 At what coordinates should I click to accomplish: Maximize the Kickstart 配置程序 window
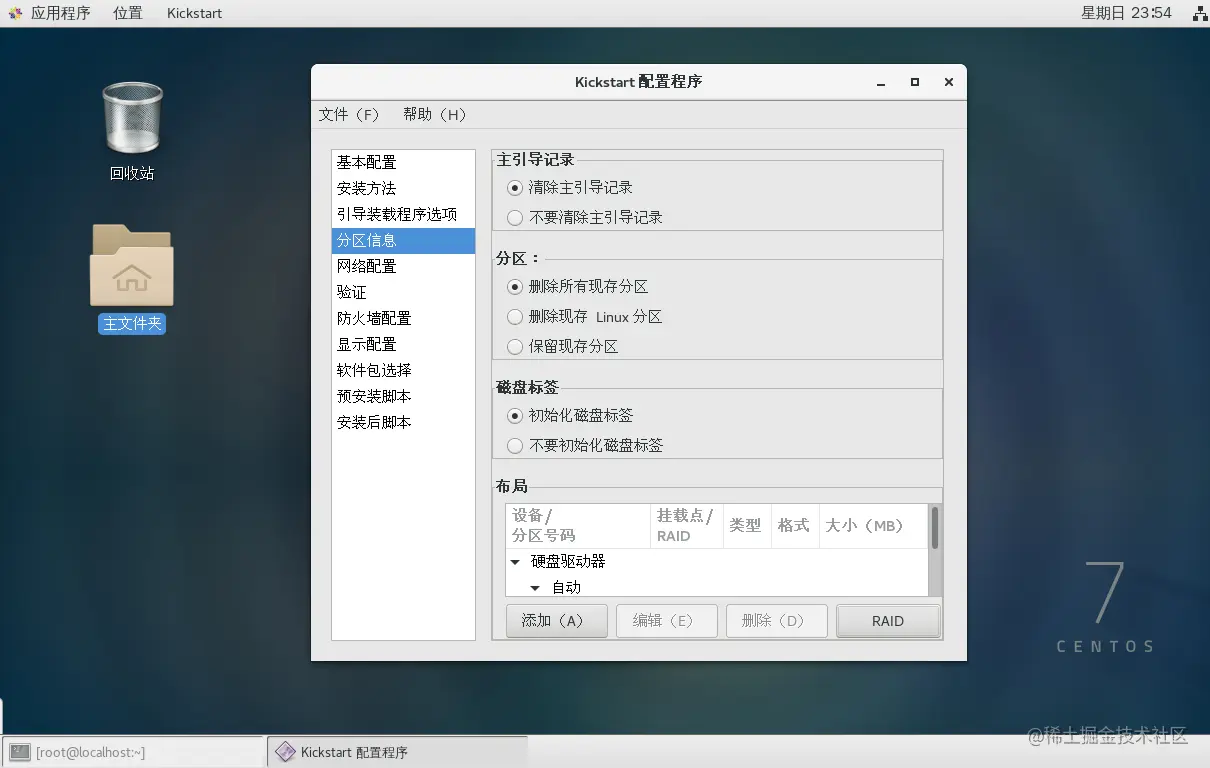(x=914, y=82)
